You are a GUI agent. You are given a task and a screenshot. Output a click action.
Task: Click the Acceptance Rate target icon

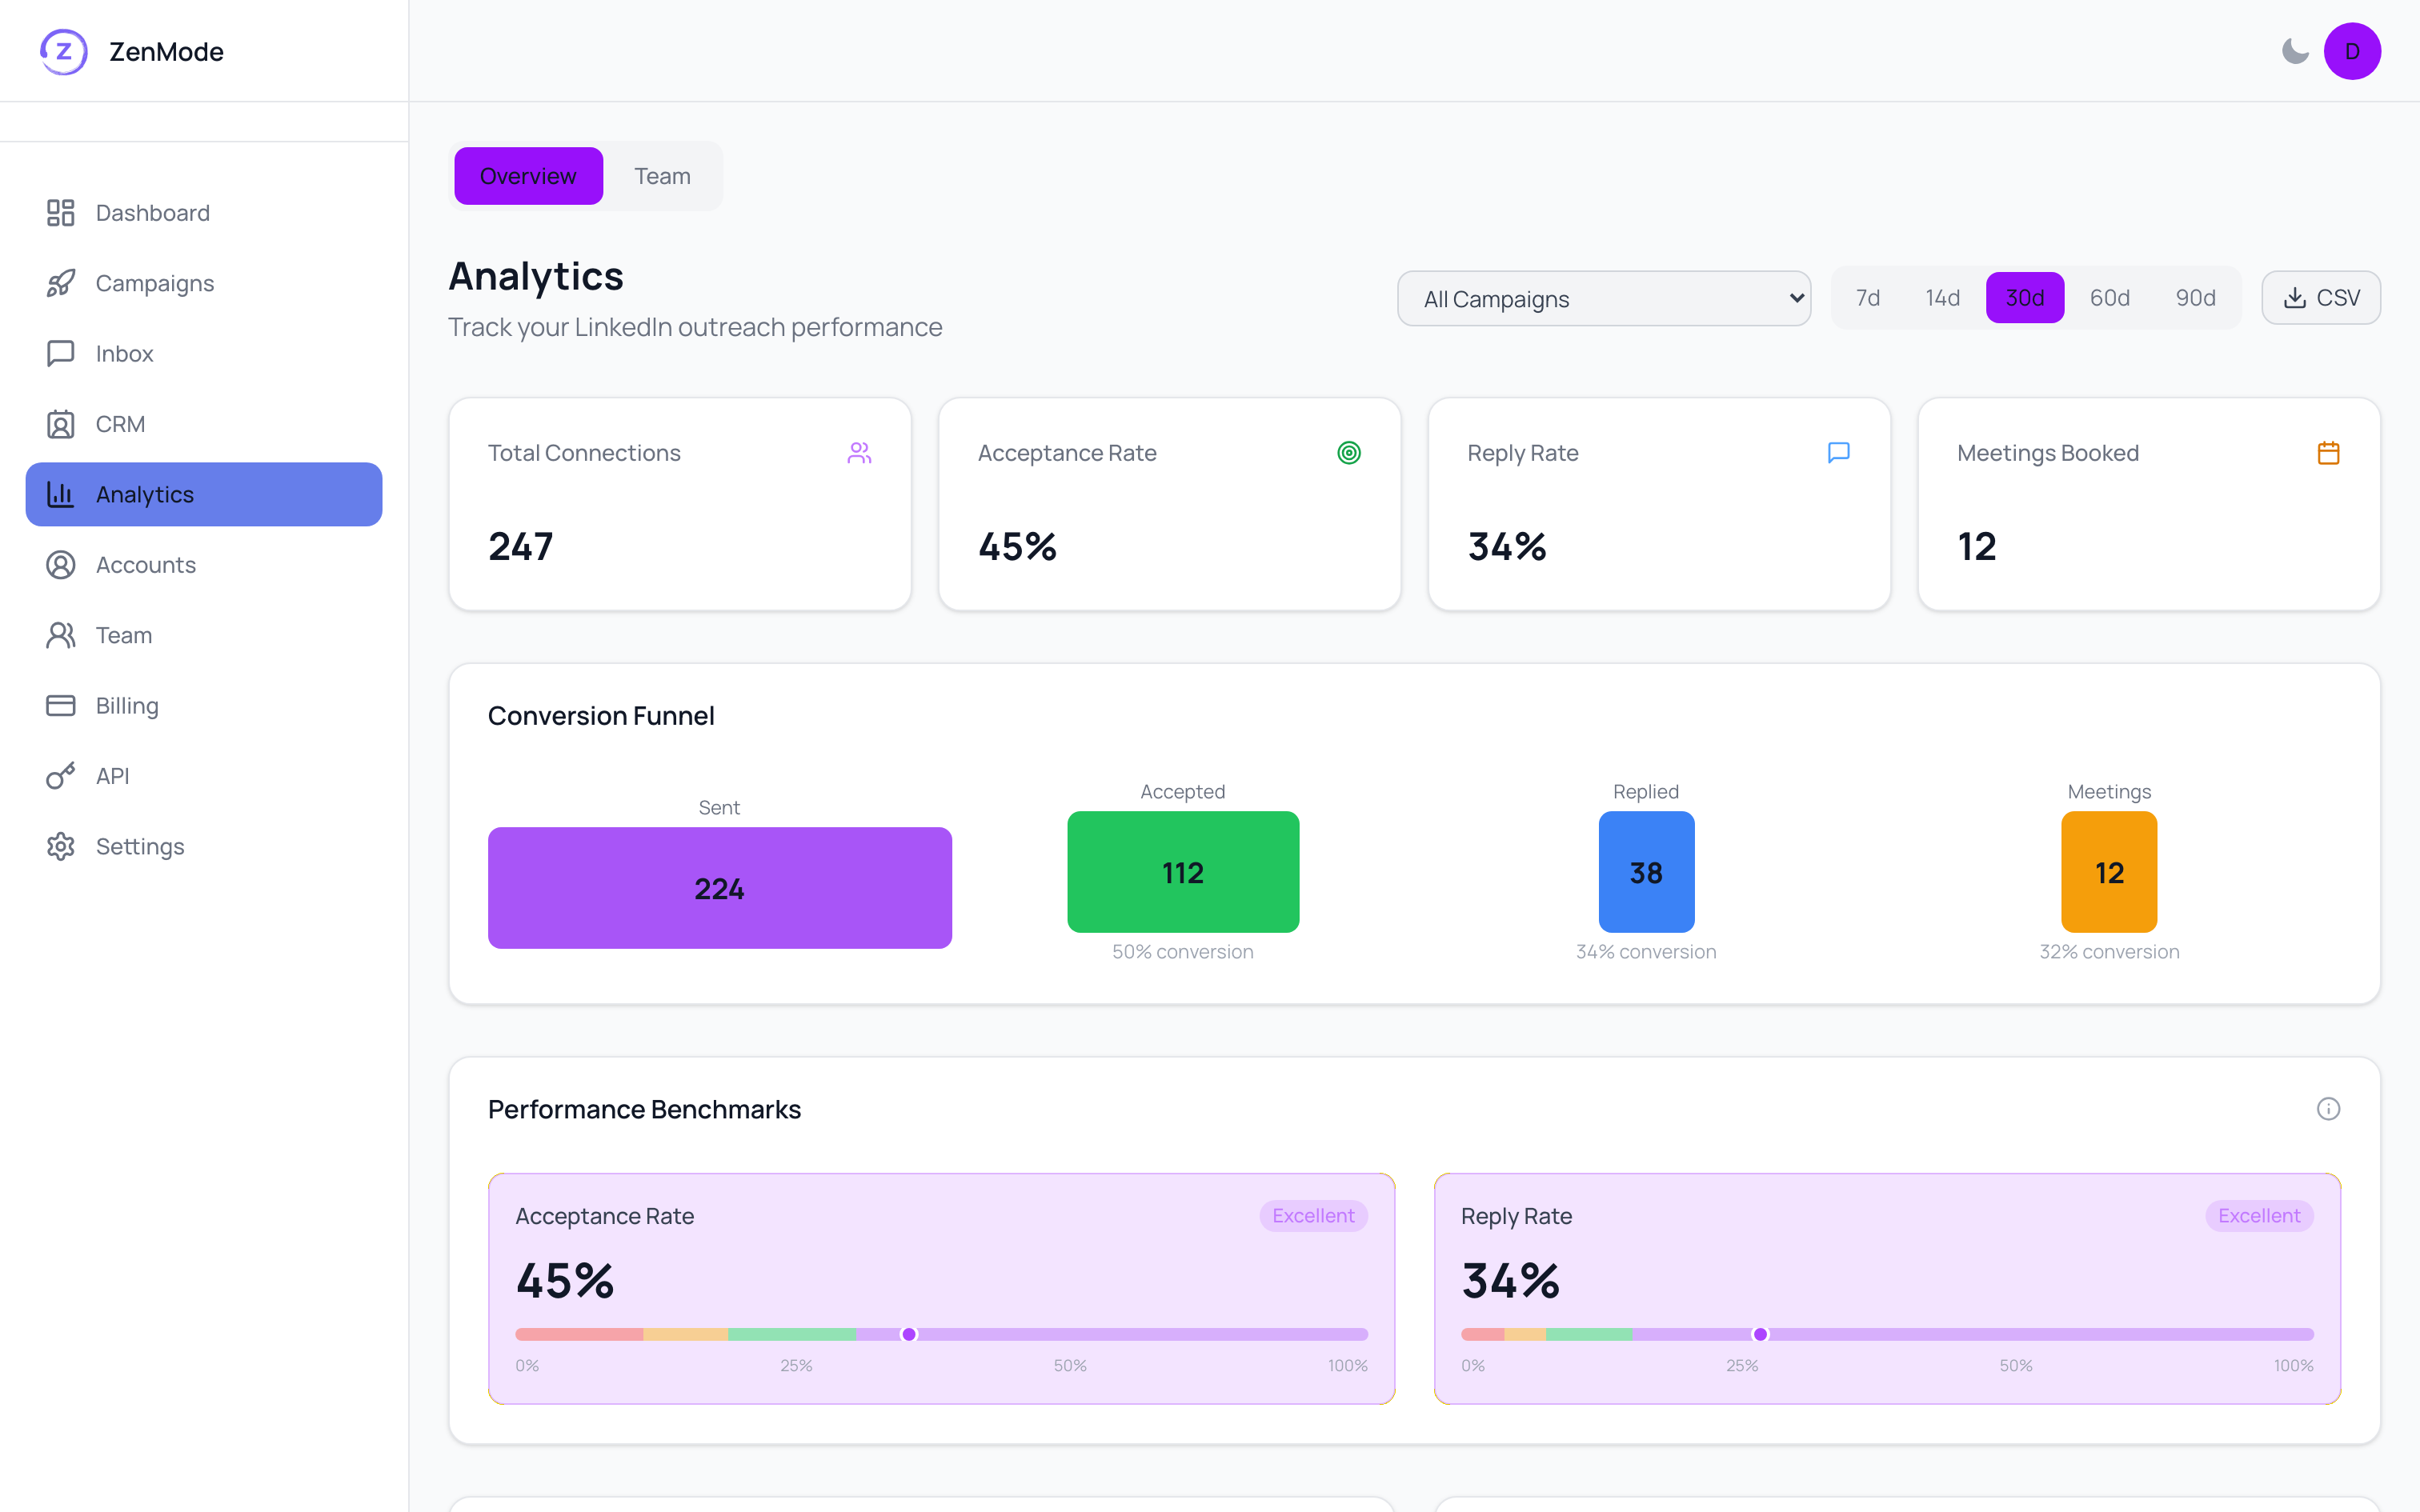point(1349,453)
